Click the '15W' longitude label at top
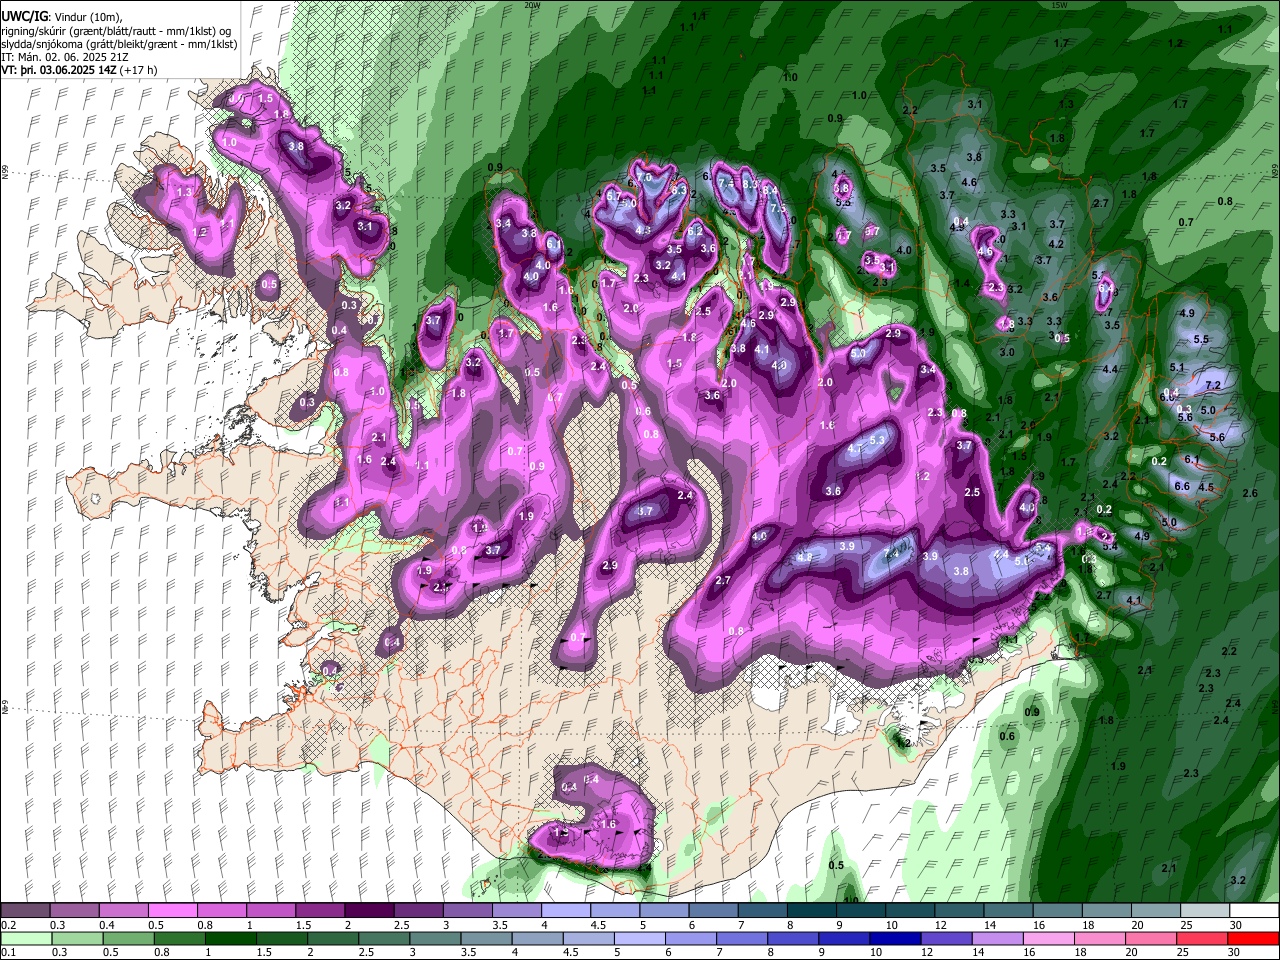 point(1059,5)
